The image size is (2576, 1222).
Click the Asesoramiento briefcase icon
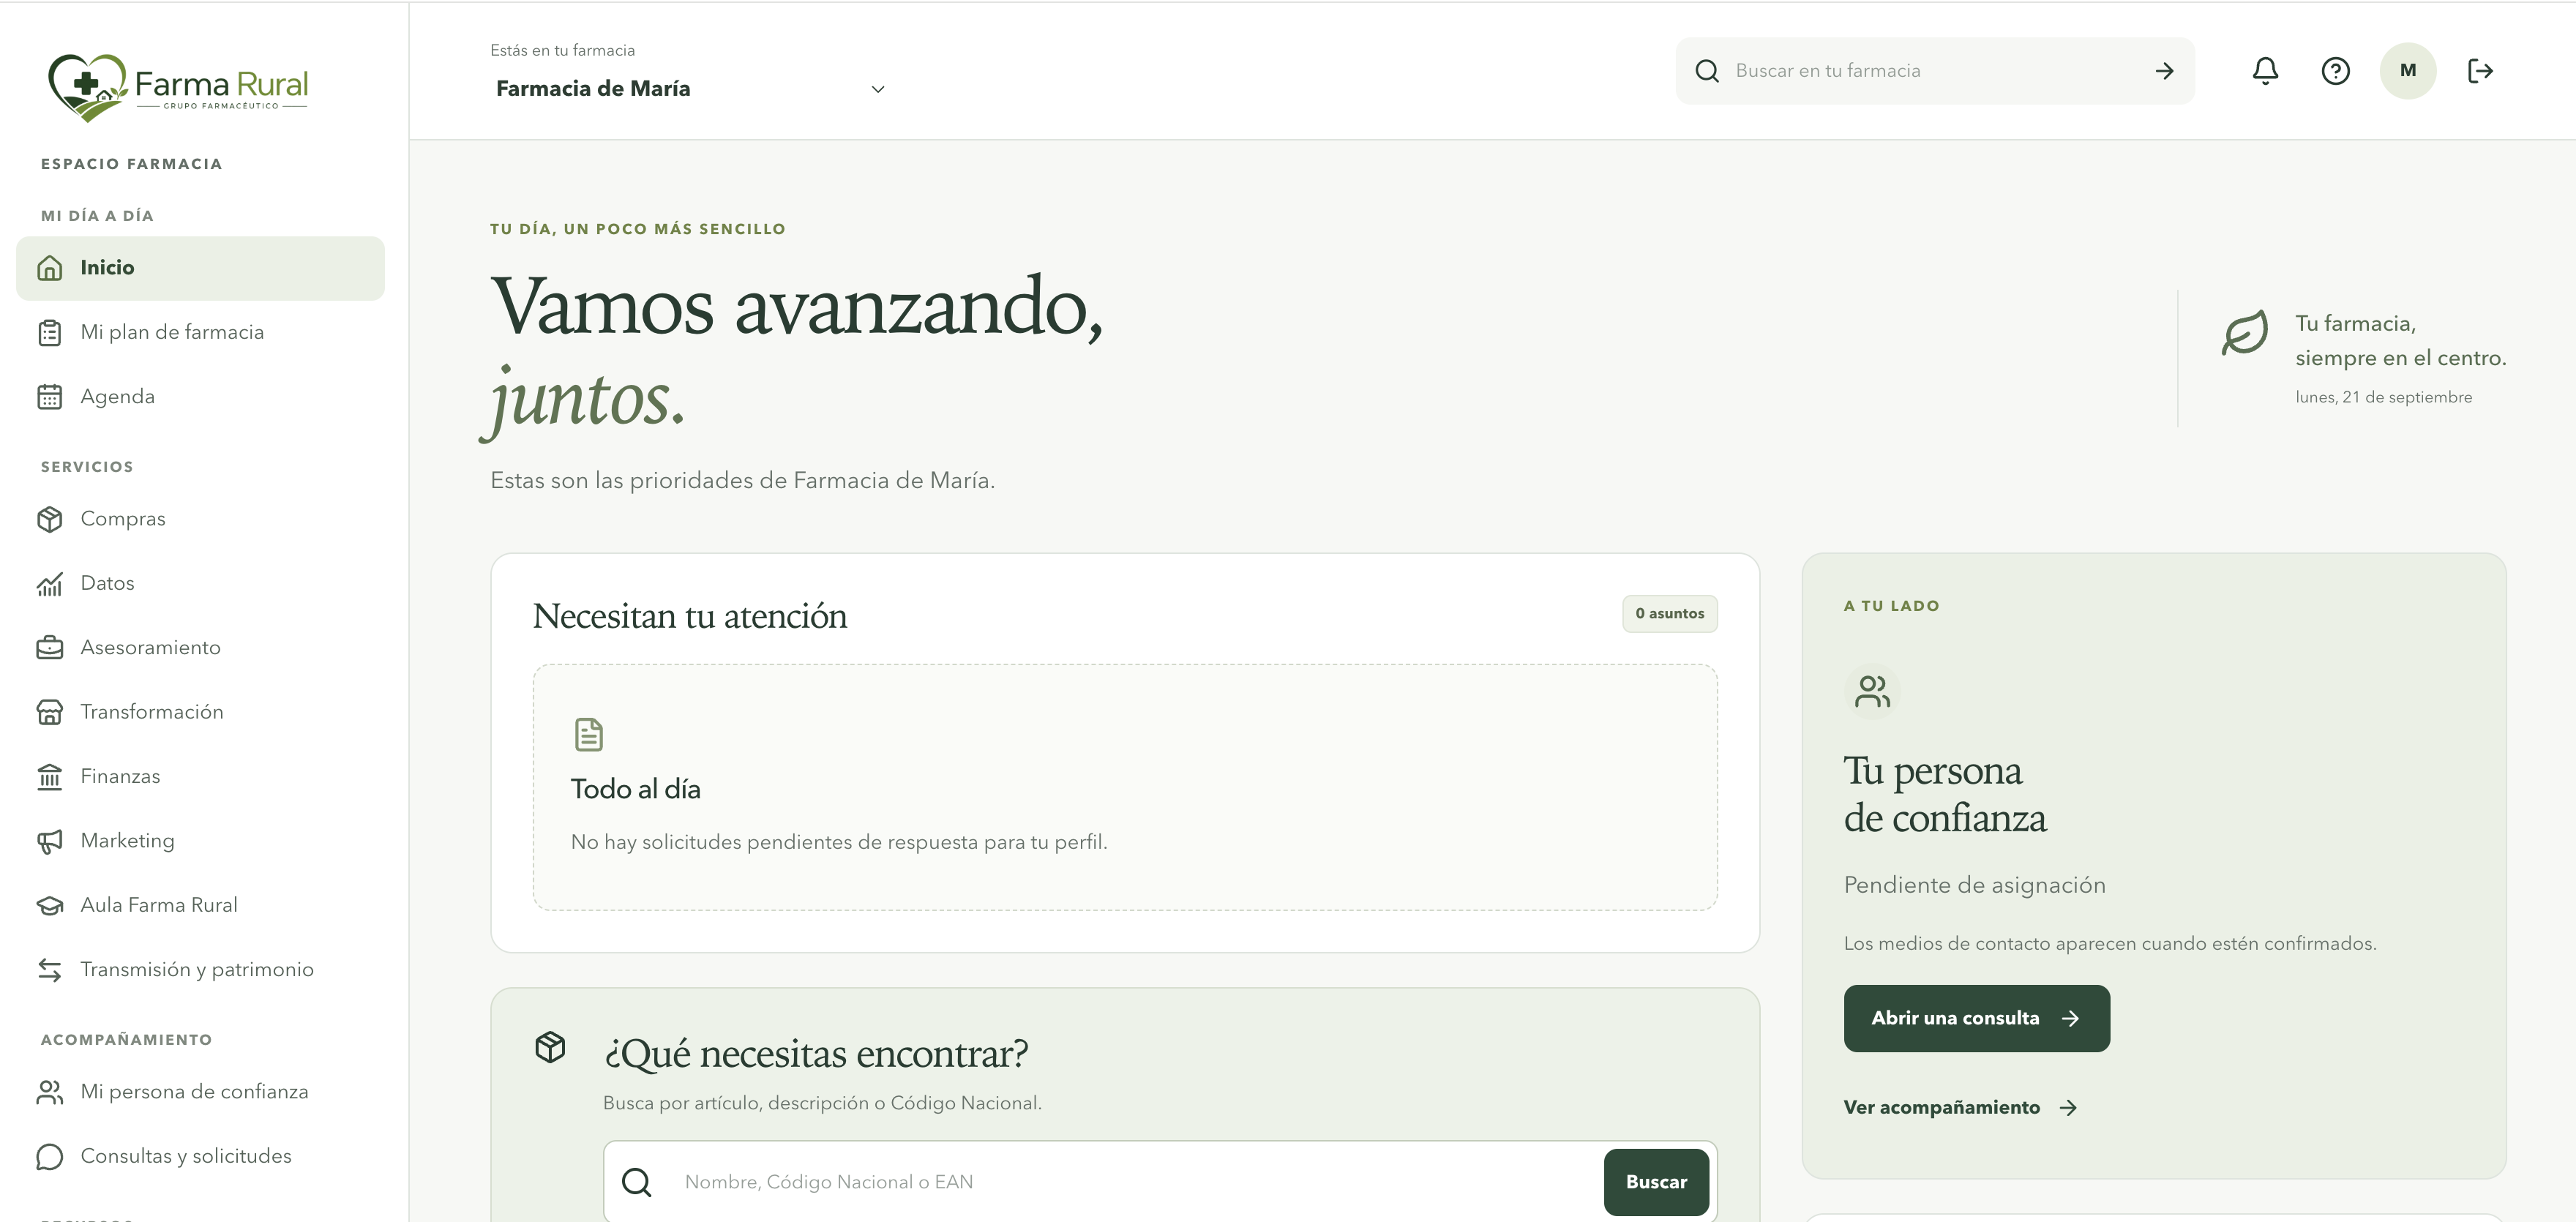coord(50,648)
